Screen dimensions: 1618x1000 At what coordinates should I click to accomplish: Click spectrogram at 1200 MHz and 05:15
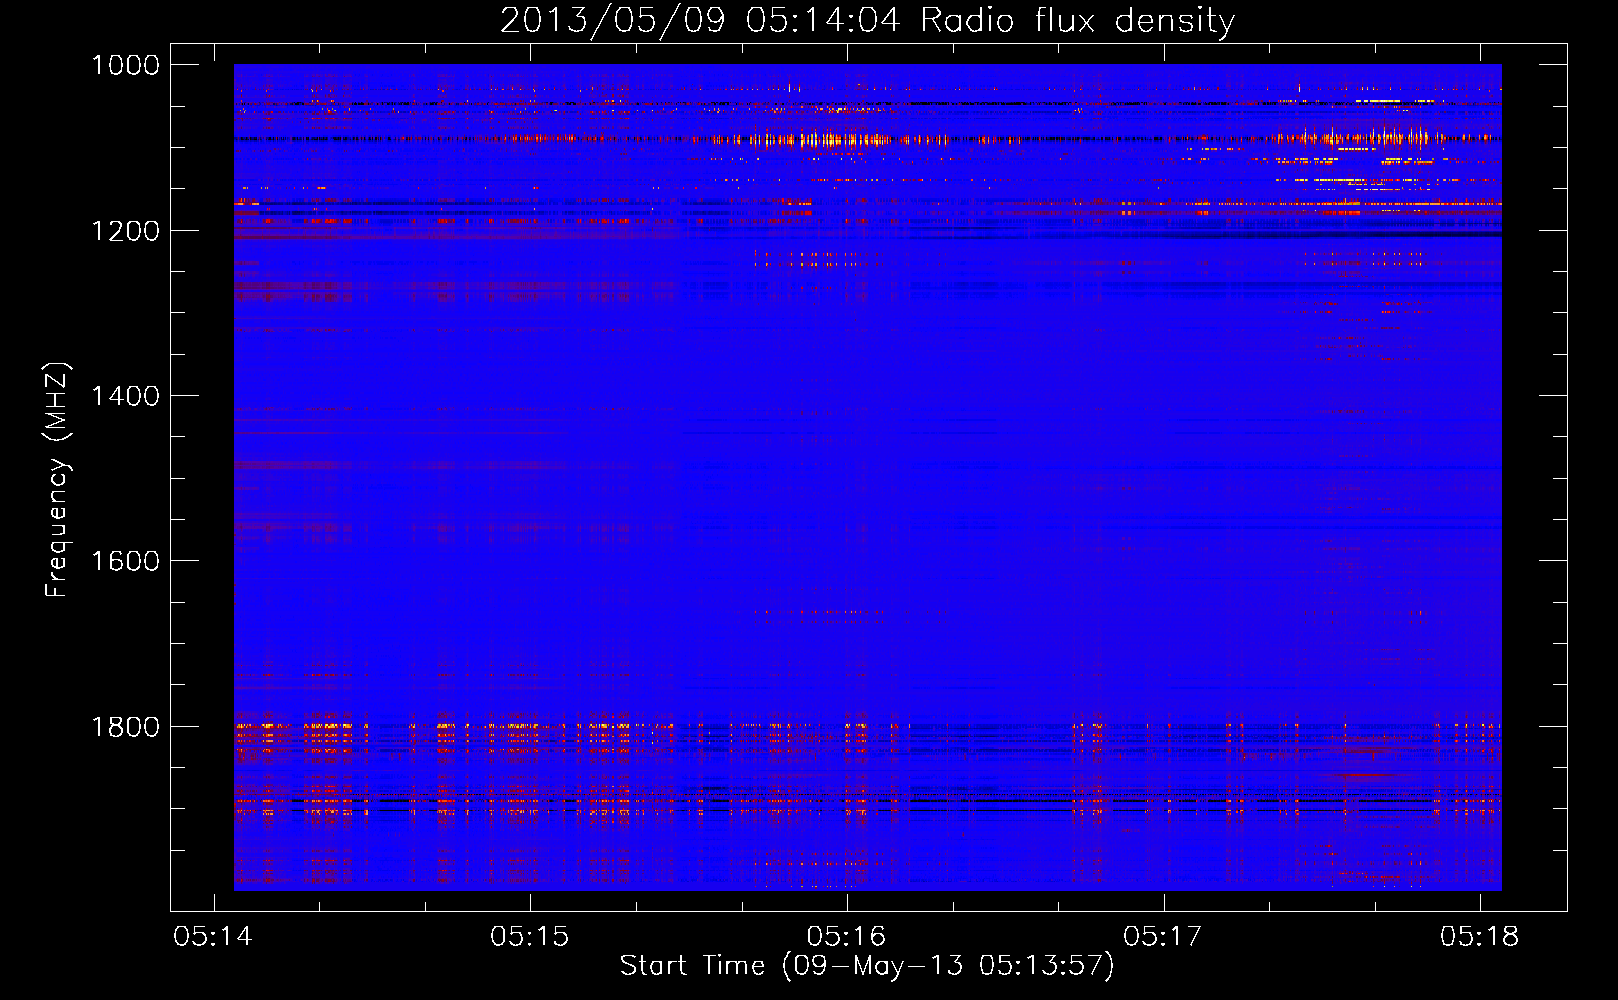click(x=530, y=230)
